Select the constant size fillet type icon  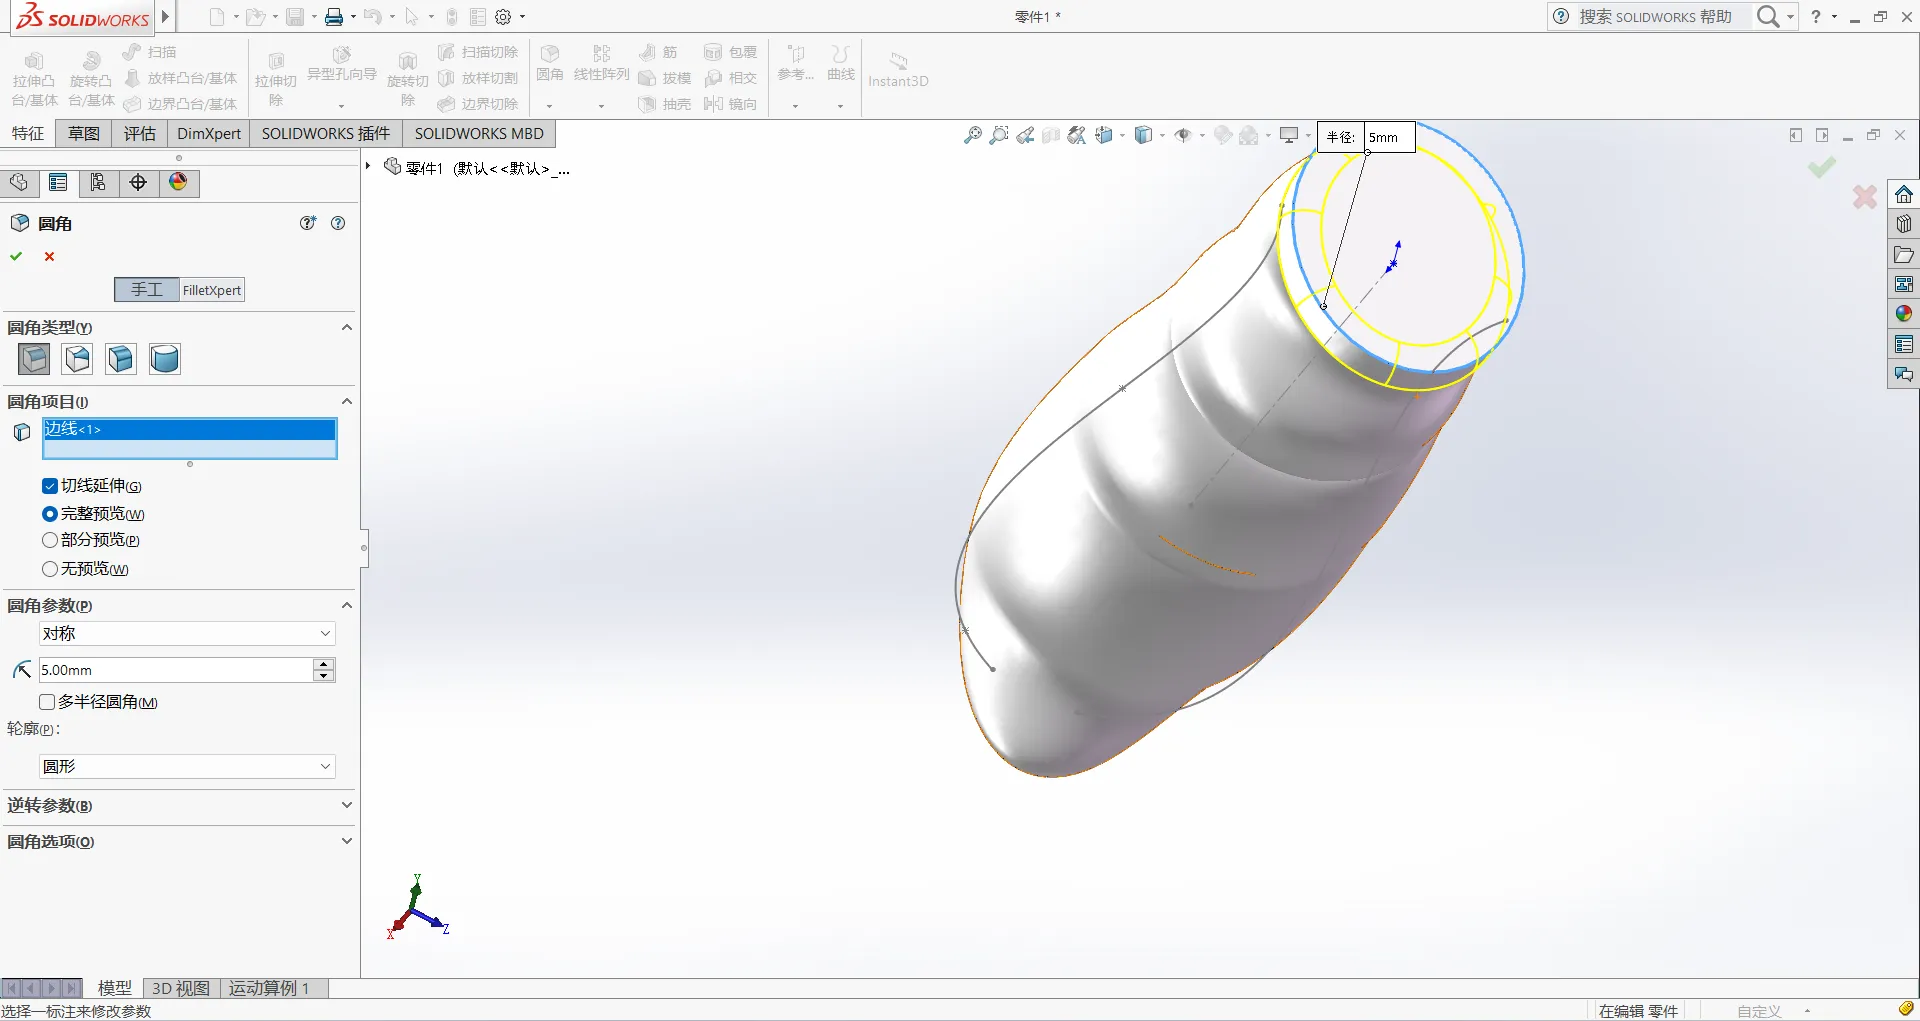pyautogui.click(x=34, y=359)
